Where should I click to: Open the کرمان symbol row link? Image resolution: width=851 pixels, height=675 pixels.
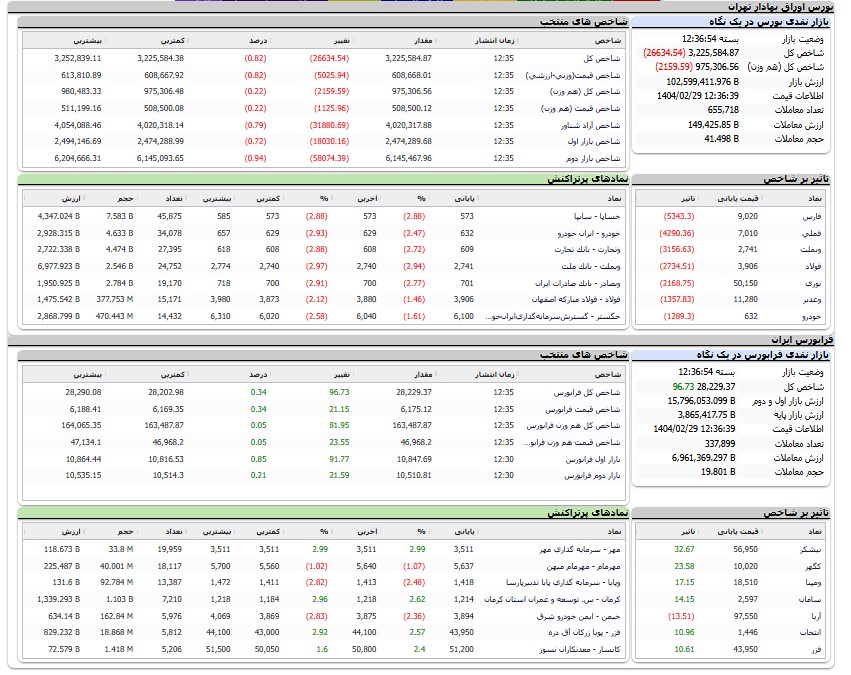(552, 600)
